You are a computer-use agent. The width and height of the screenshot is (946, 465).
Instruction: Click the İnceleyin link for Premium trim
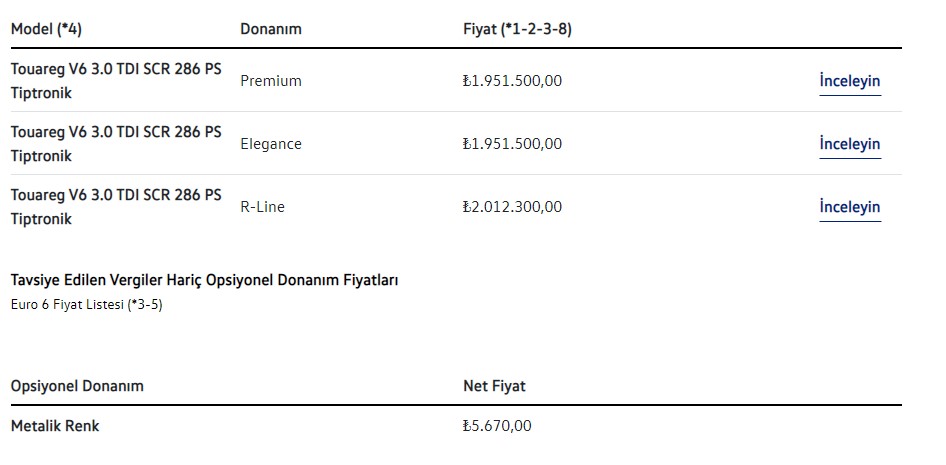pyautogui.click(x=849, y=81)
